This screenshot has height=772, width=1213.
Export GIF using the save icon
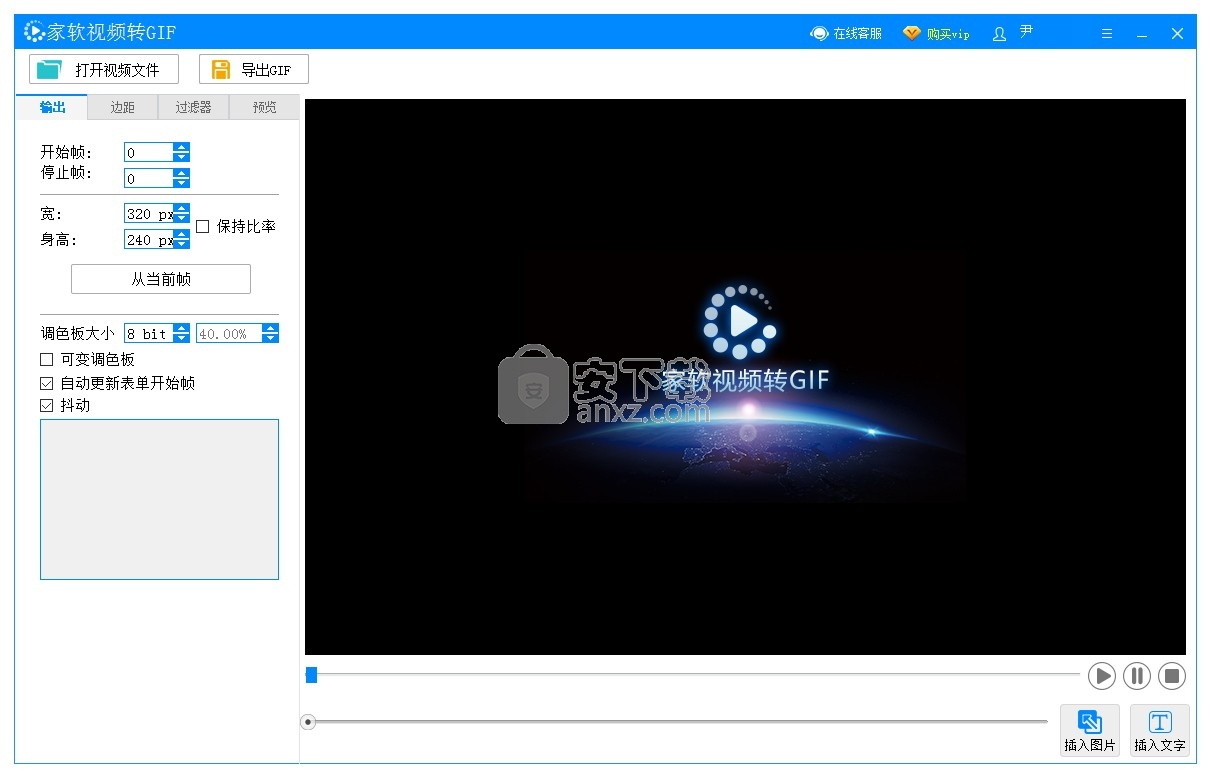(220, 70)
